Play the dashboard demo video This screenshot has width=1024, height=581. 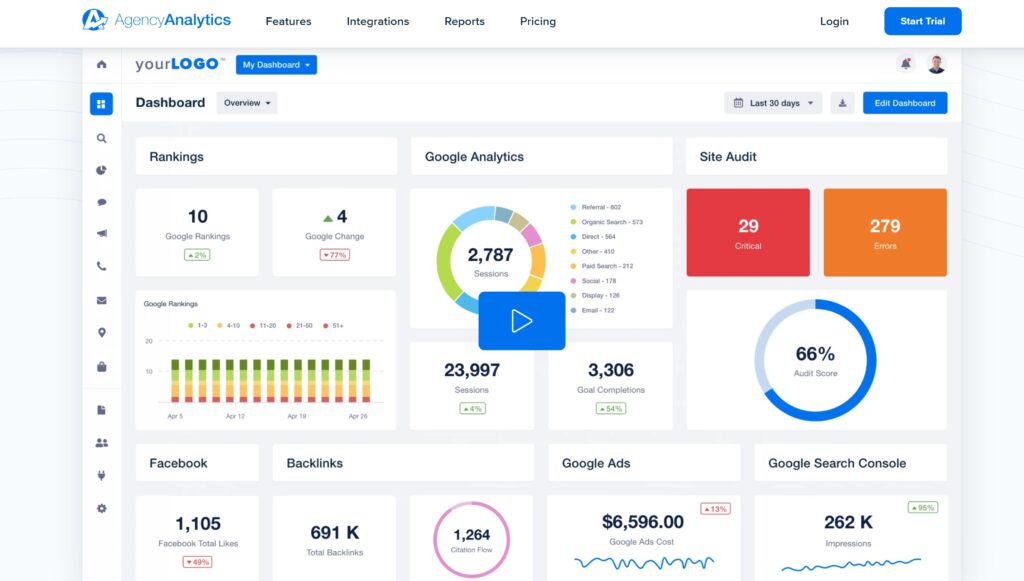(x=522, y=321)
